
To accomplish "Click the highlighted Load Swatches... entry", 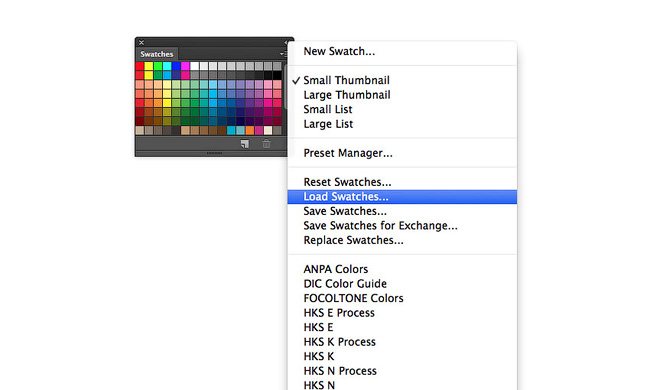I will click(402, 196).
